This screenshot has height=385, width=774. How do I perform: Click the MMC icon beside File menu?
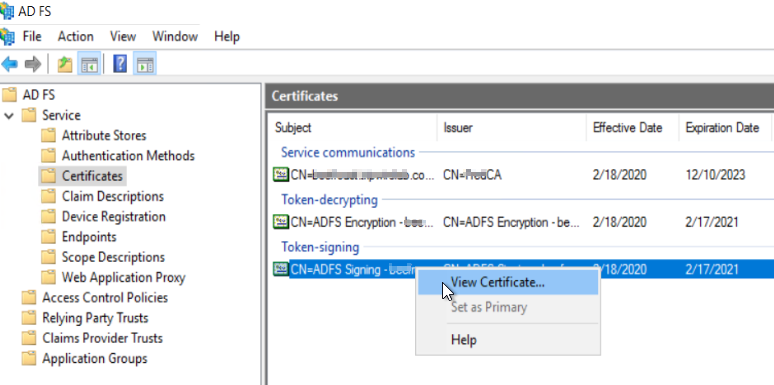click(7, 37)
